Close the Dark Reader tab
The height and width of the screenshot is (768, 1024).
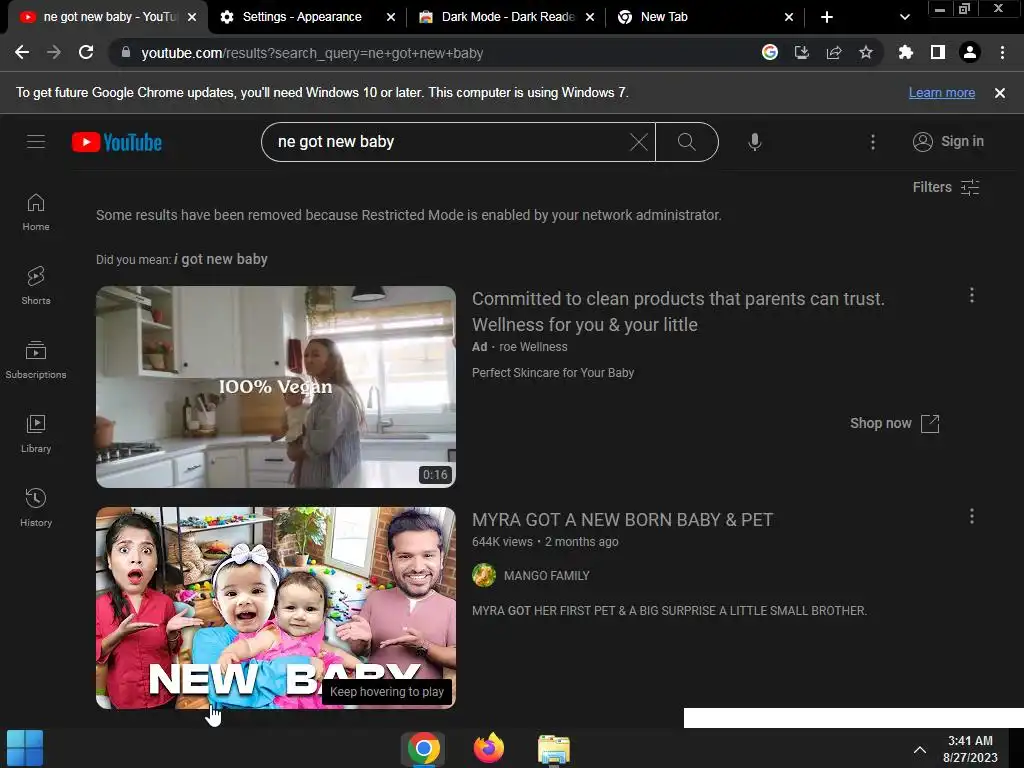[x=590, y=17]
